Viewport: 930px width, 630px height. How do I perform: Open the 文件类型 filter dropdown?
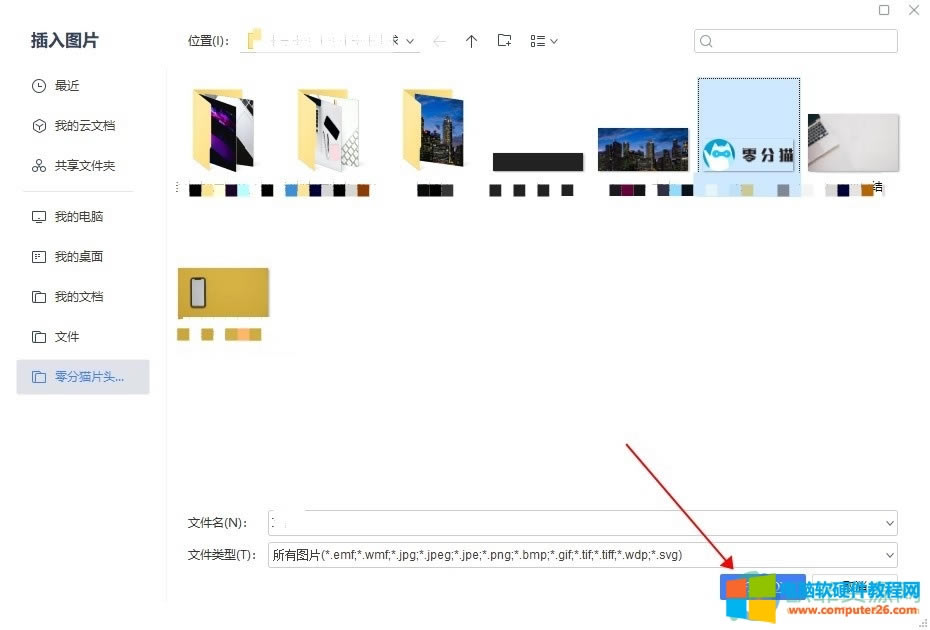tap(889, 555)
